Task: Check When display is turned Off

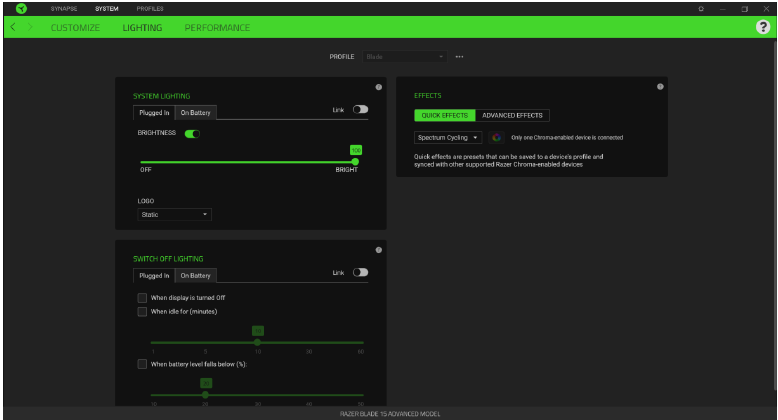Action: (x=142, y=298)
